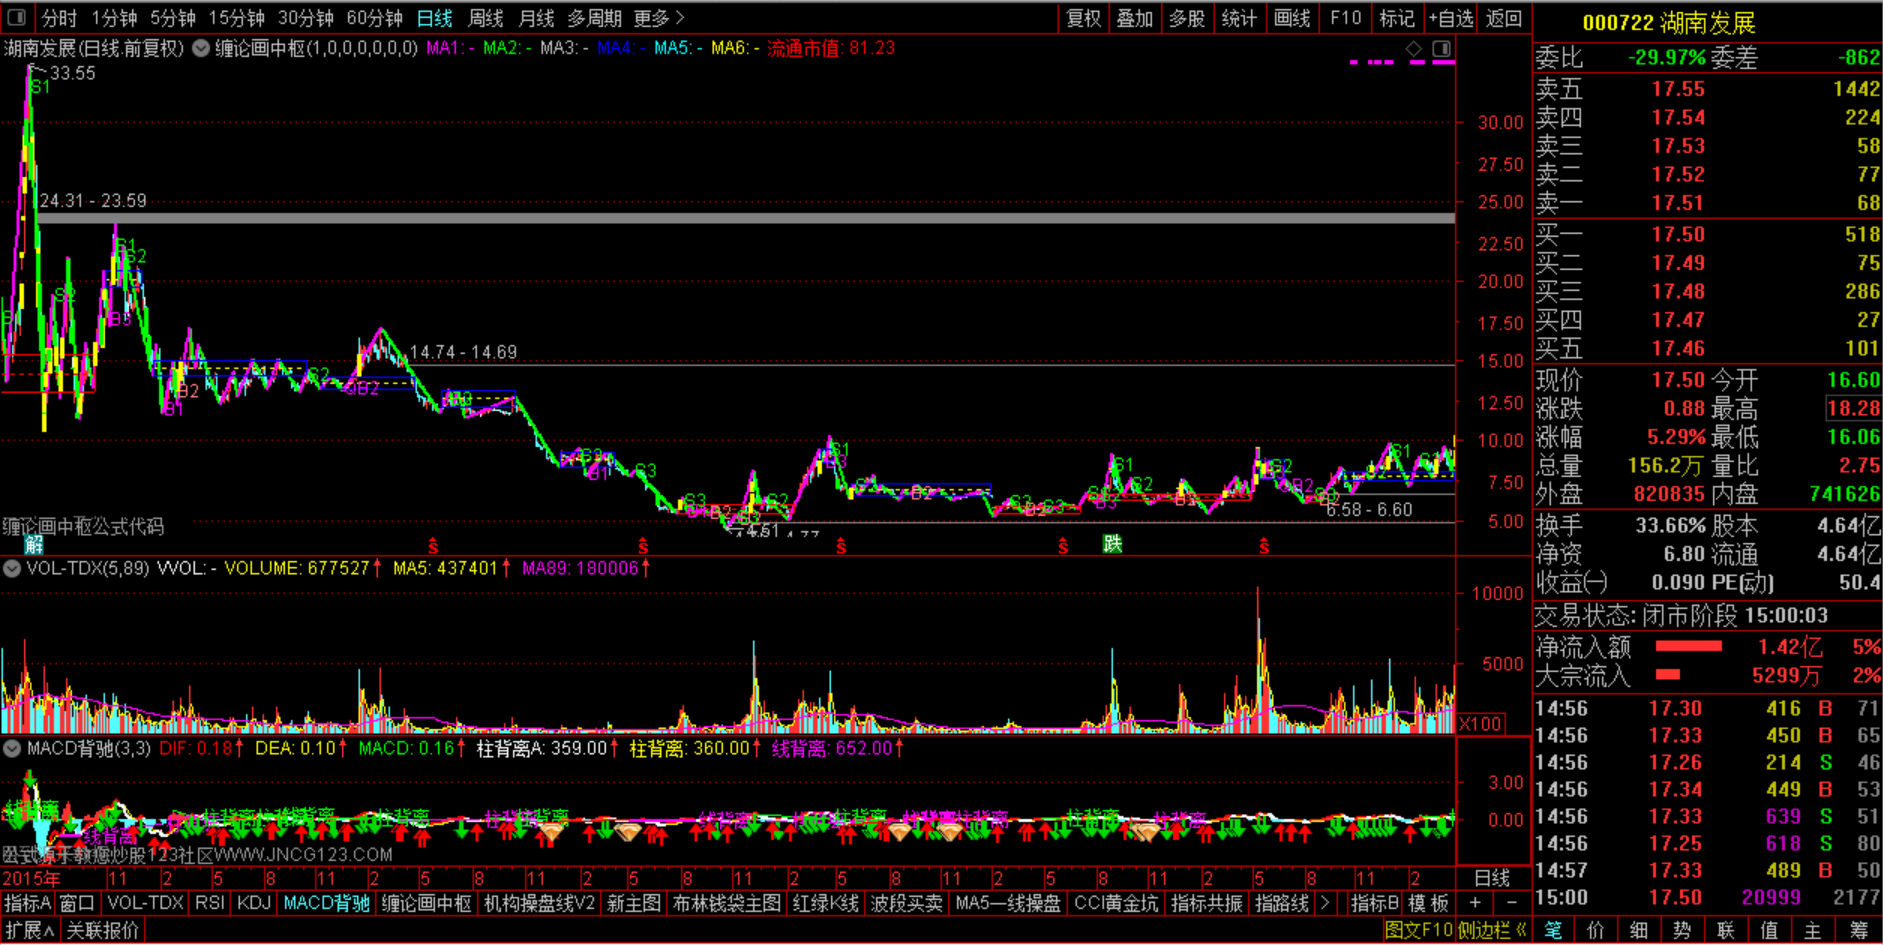Open the VOL-TDX indicator settings circle
Screen dimensions: 1883x945
click(12, 568)
